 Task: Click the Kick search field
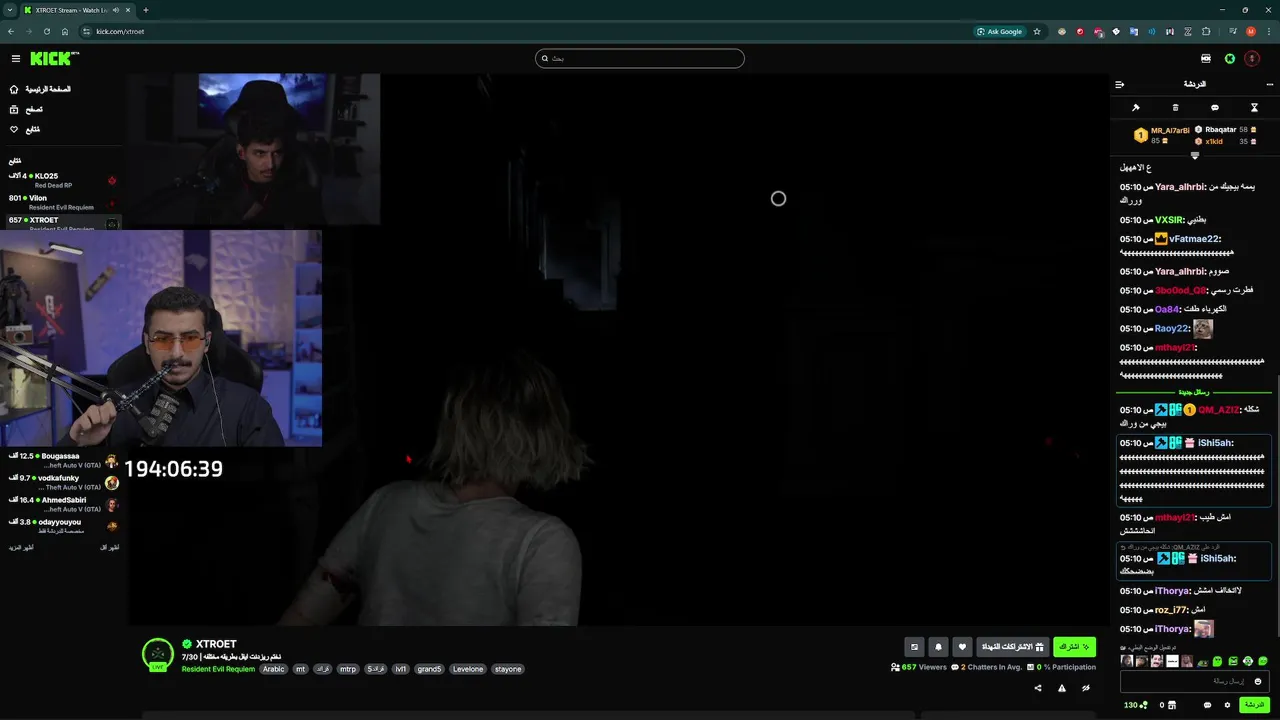pyautogui.click(x=640, y=59)
